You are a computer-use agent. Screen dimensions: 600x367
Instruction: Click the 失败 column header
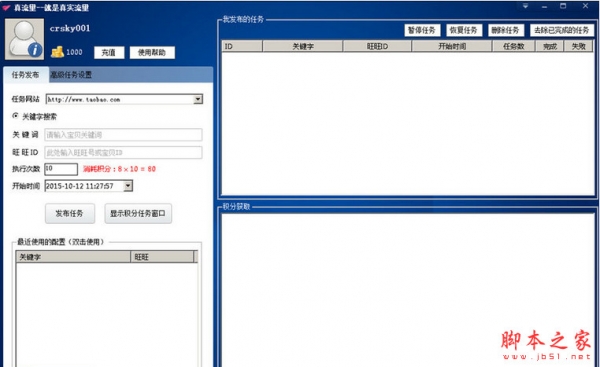point(578,46)
